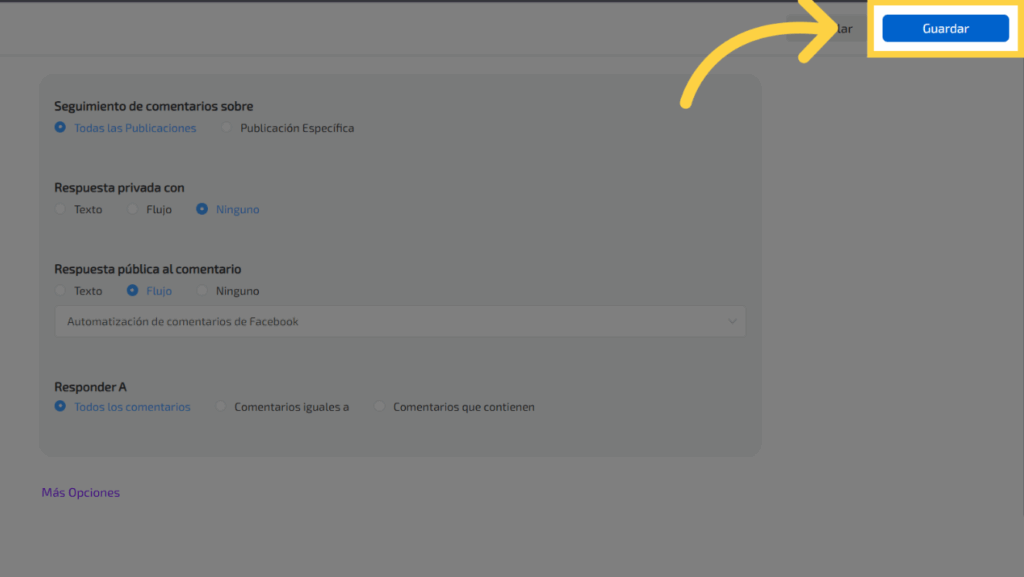Screen dimensions: 1024x577
Task: Select the Todas las Publicaciones radio button
Action: pos(61,128)
